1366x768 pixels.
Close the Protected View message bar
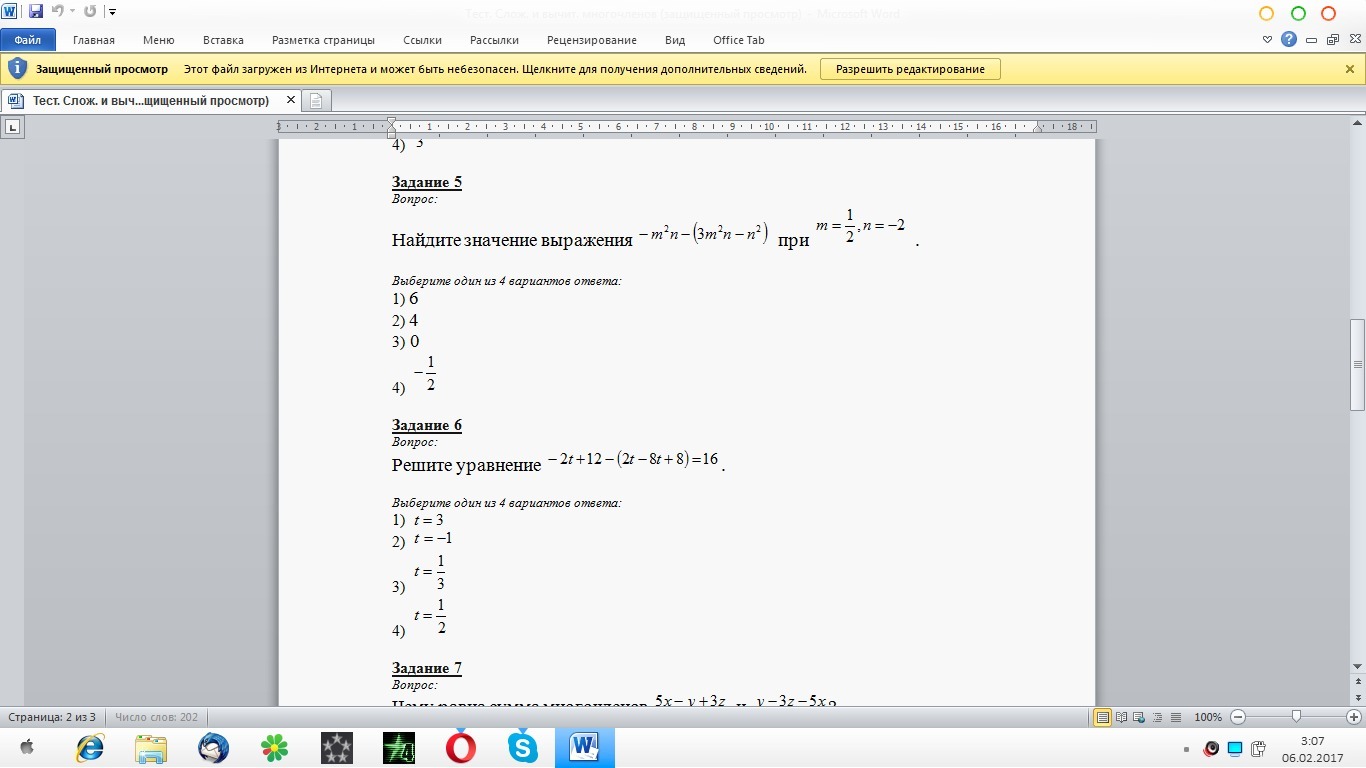1349,69
